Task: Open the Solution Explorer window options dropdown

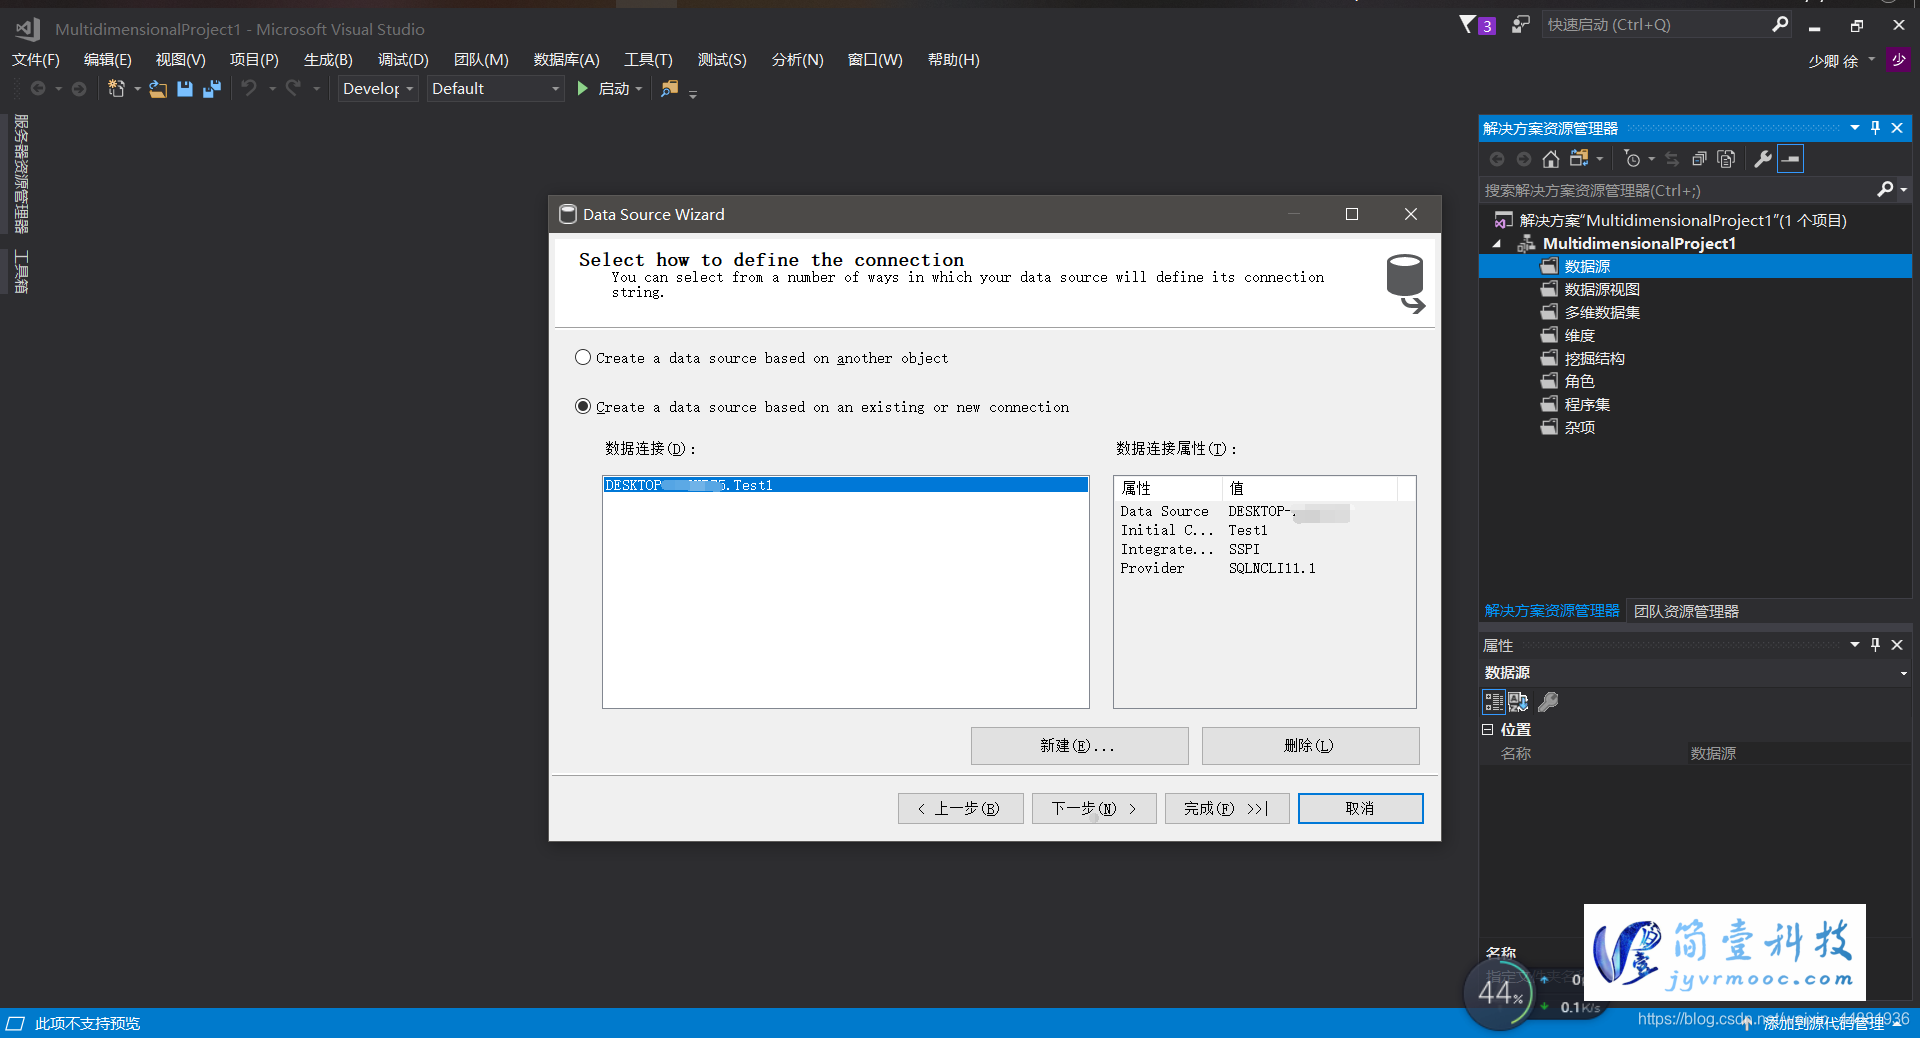Action: [x=1855, y=128]
